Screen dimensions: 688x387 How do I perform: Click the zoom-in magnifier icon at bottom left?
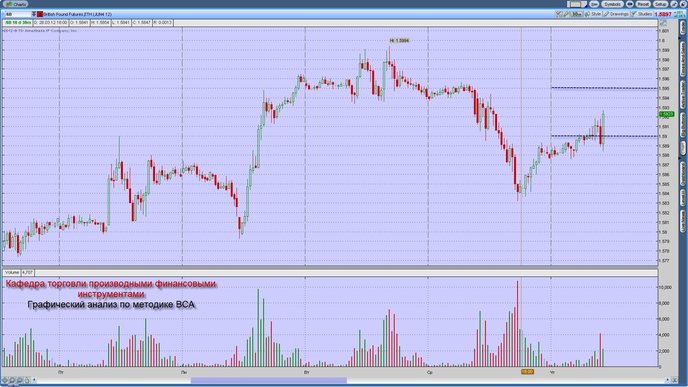[12, 380]
